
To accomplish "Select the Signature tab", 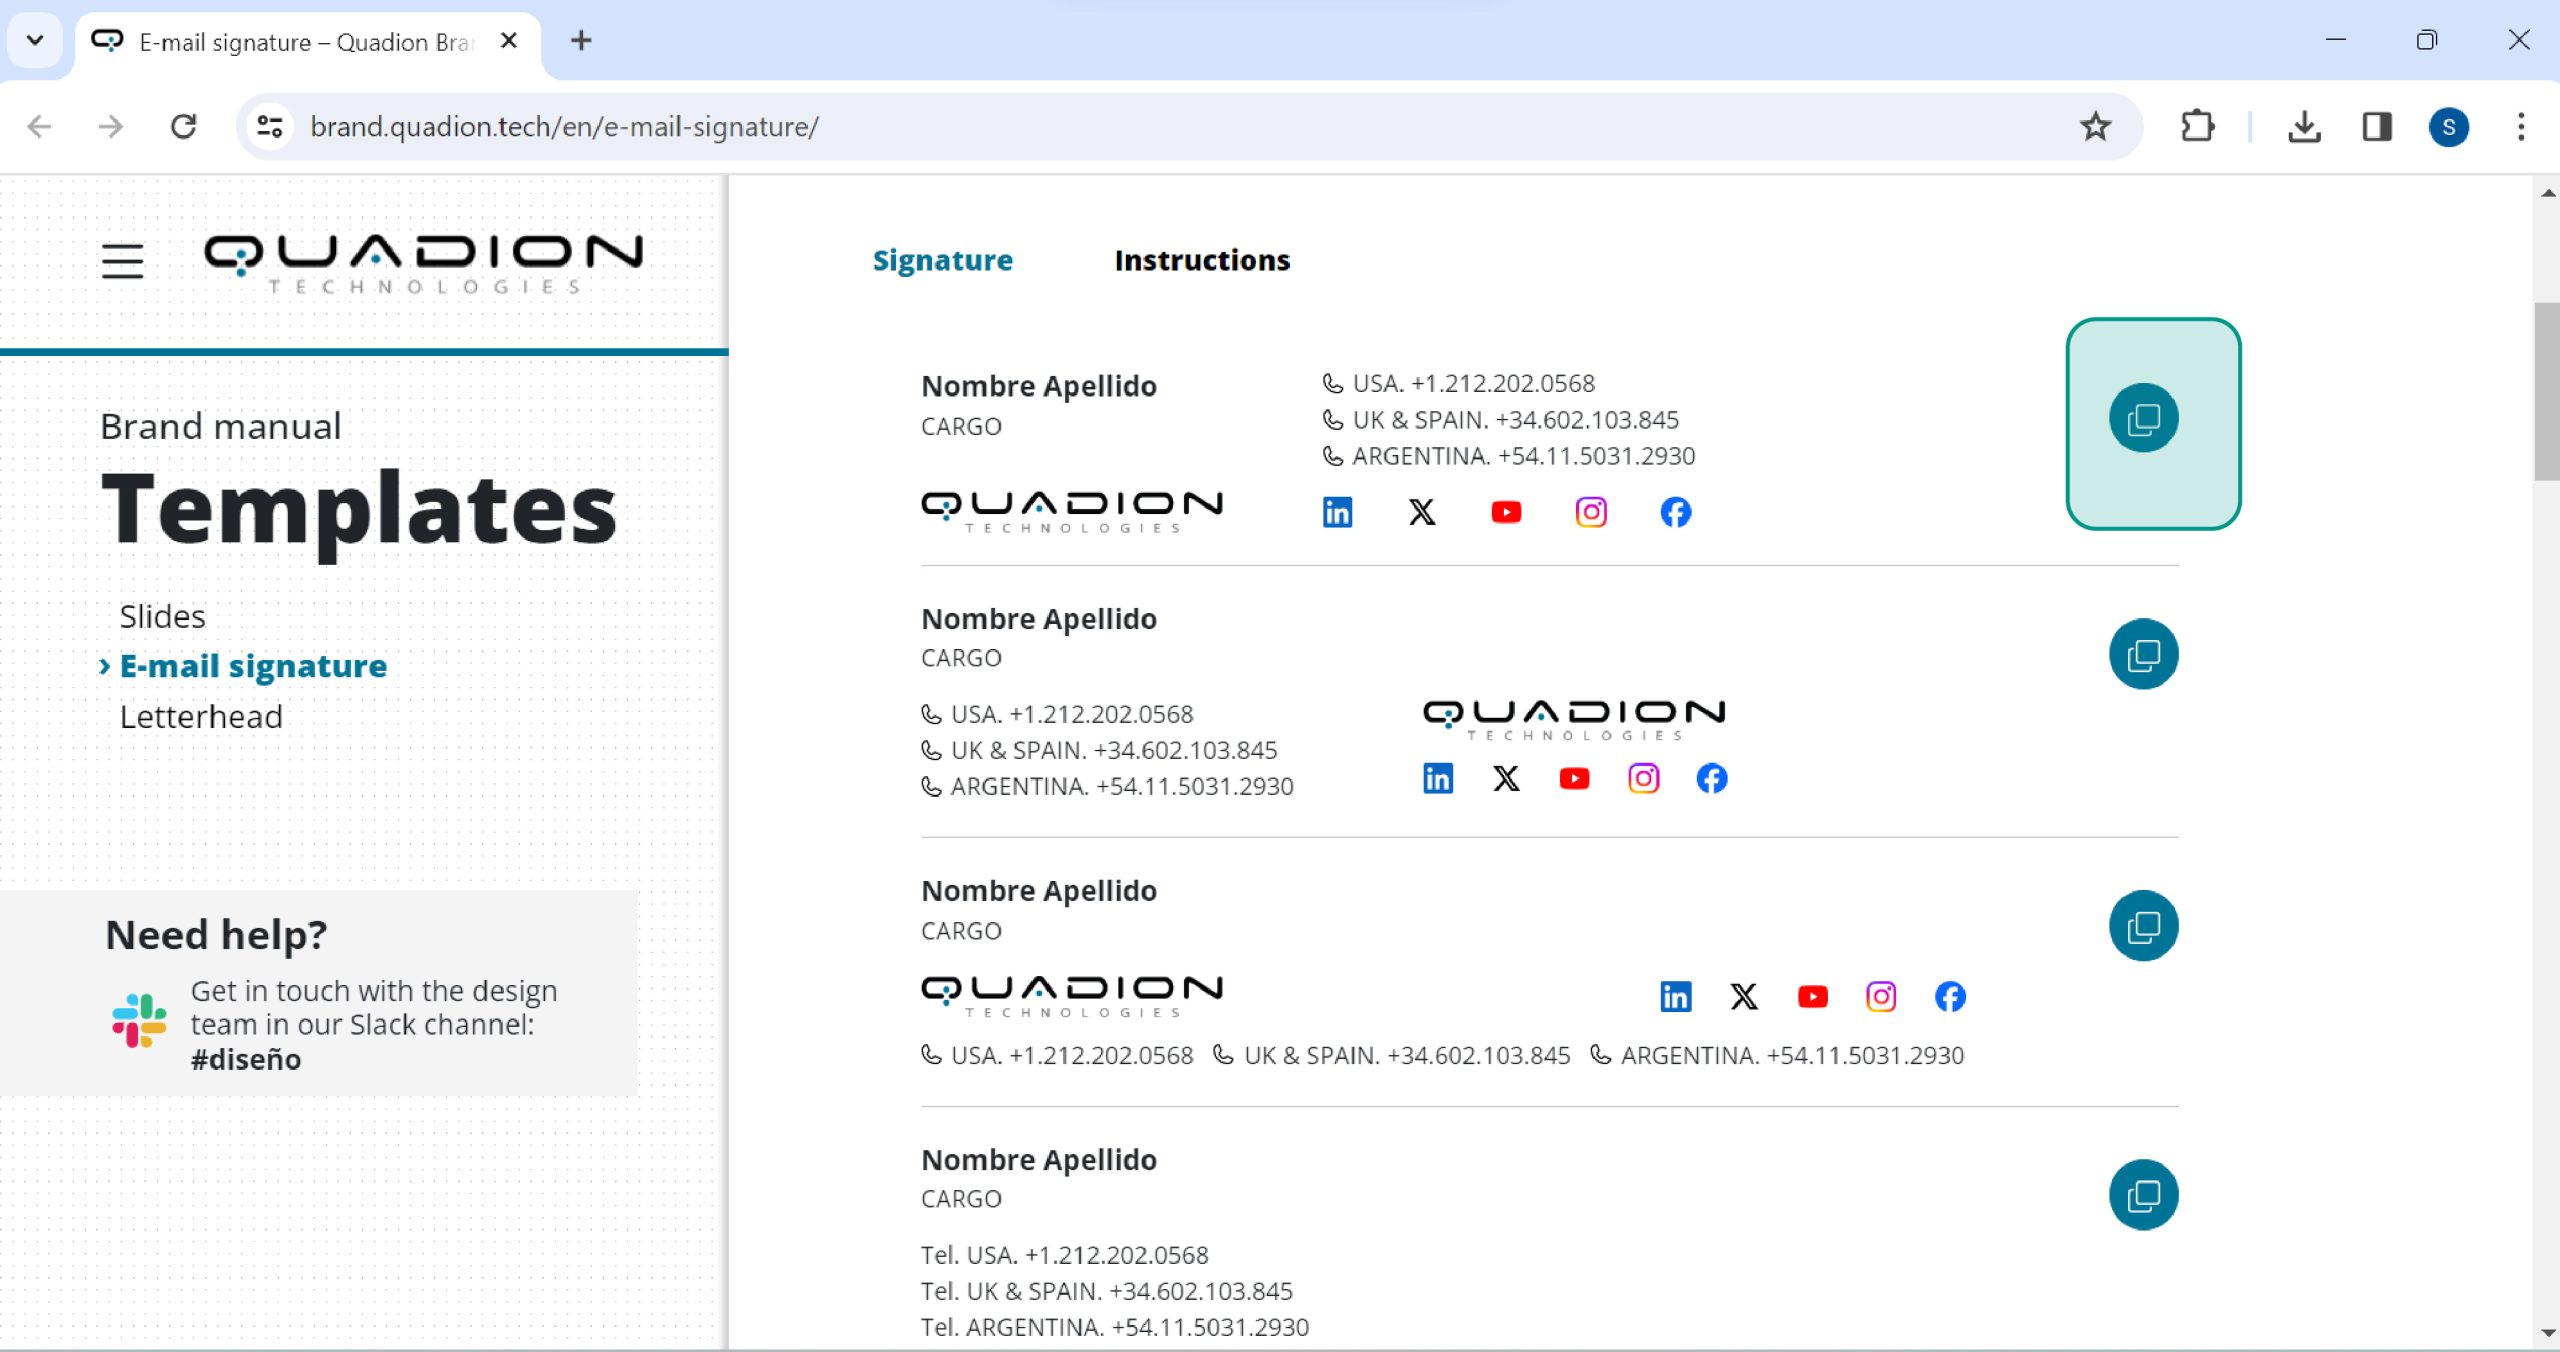I will [x=942, y=260].
